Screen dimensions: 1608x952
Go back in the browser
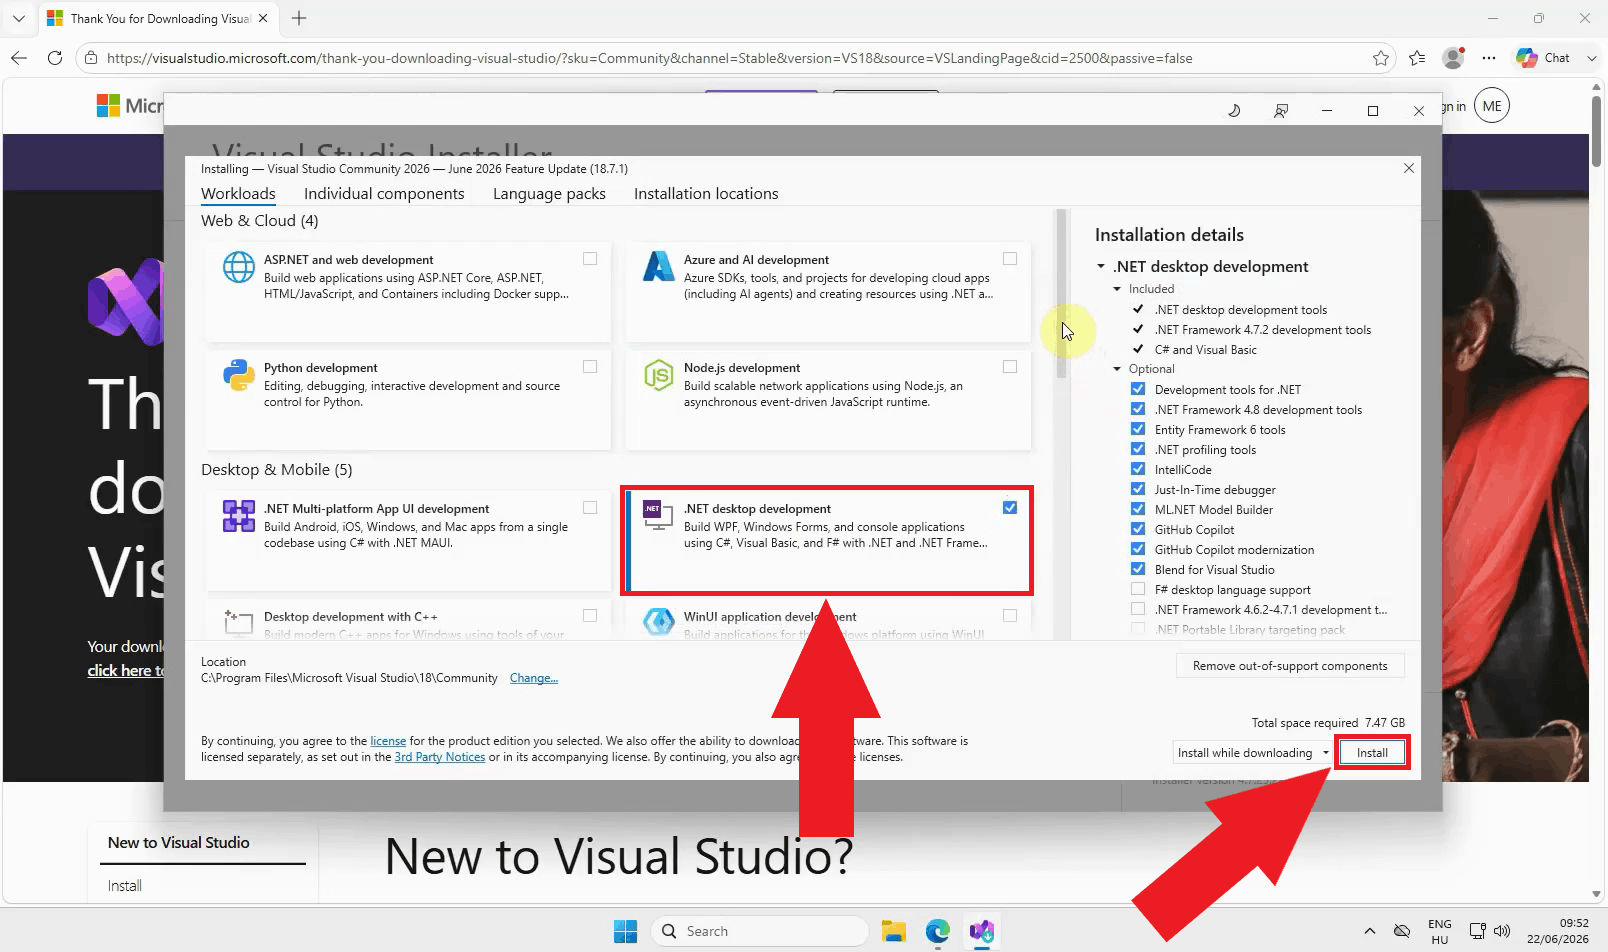pyautogui.click(x=18, y=58)
